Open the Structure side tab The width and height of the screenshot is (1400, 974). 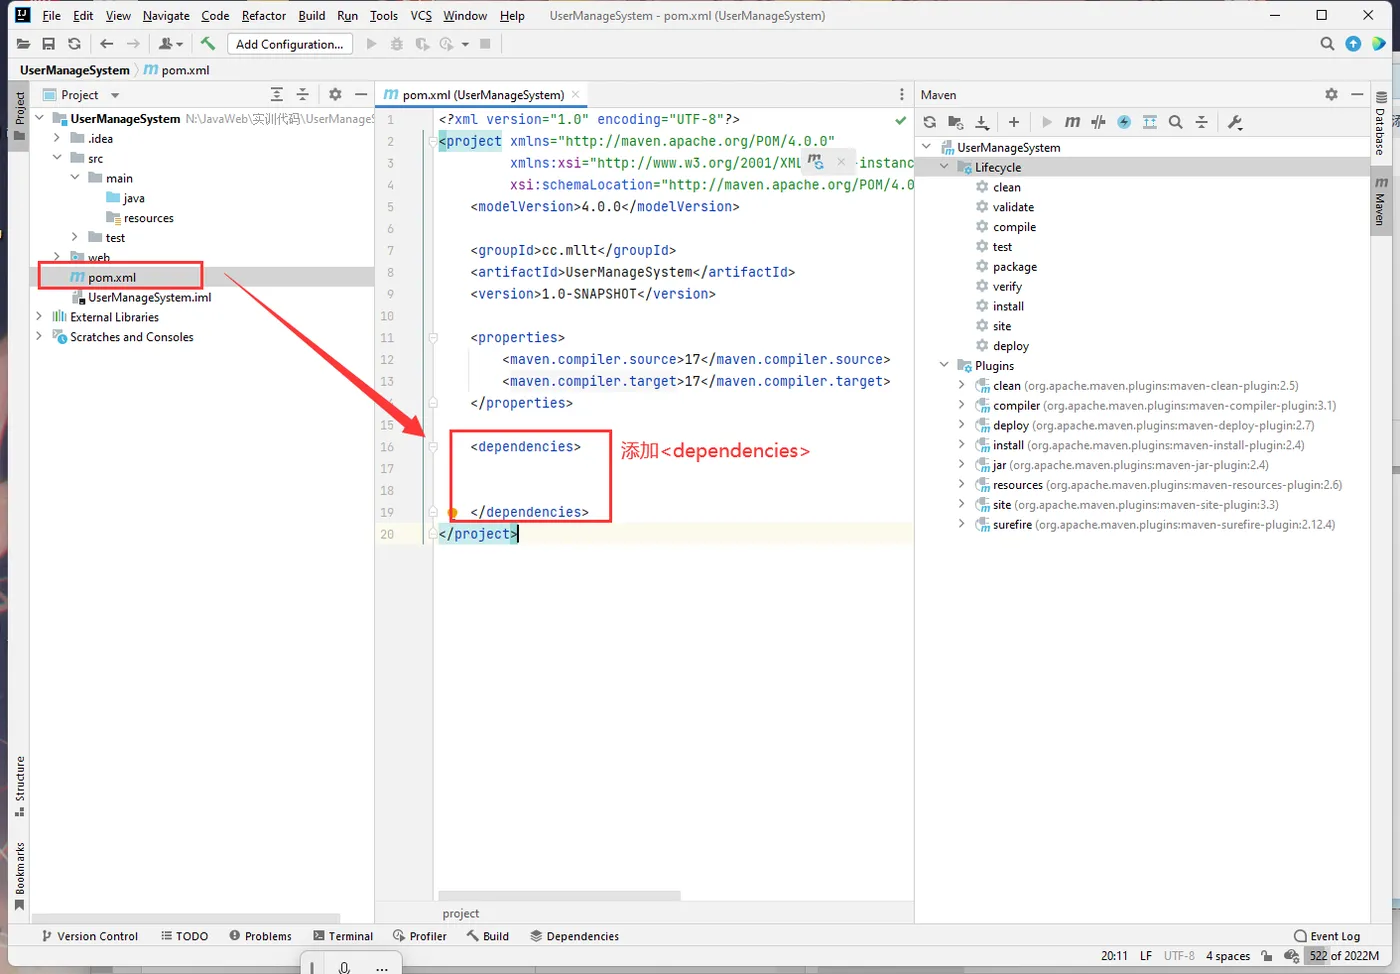click(x=19, y=787)
